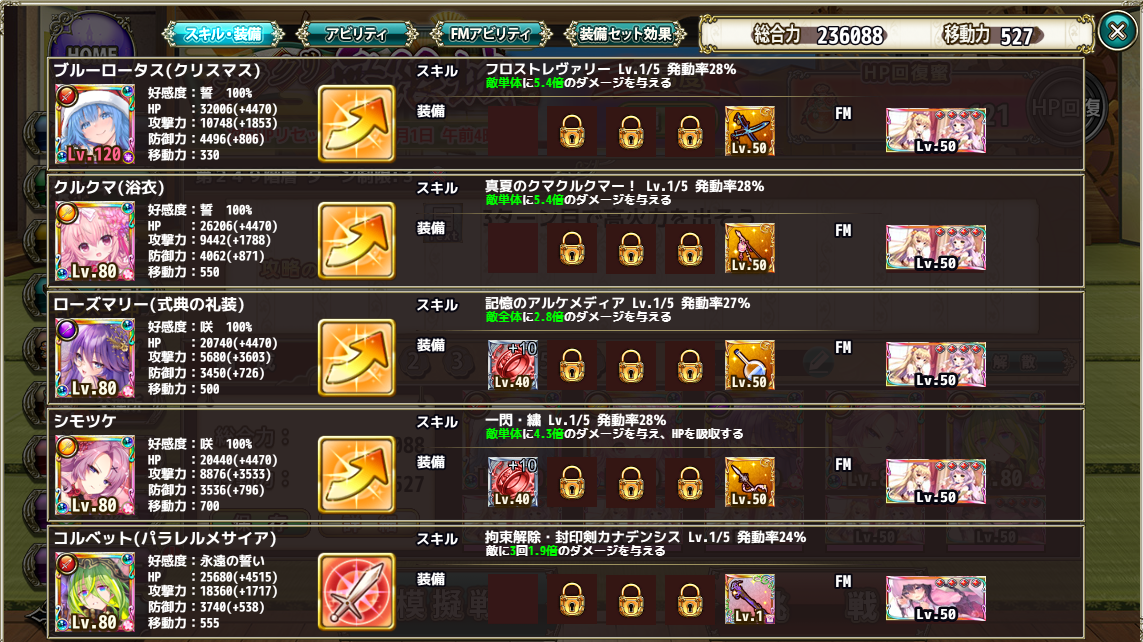This screenshot has height=642, width=1143.
Task: Click empty first equipment slot of コルベット
Action: 512,599
